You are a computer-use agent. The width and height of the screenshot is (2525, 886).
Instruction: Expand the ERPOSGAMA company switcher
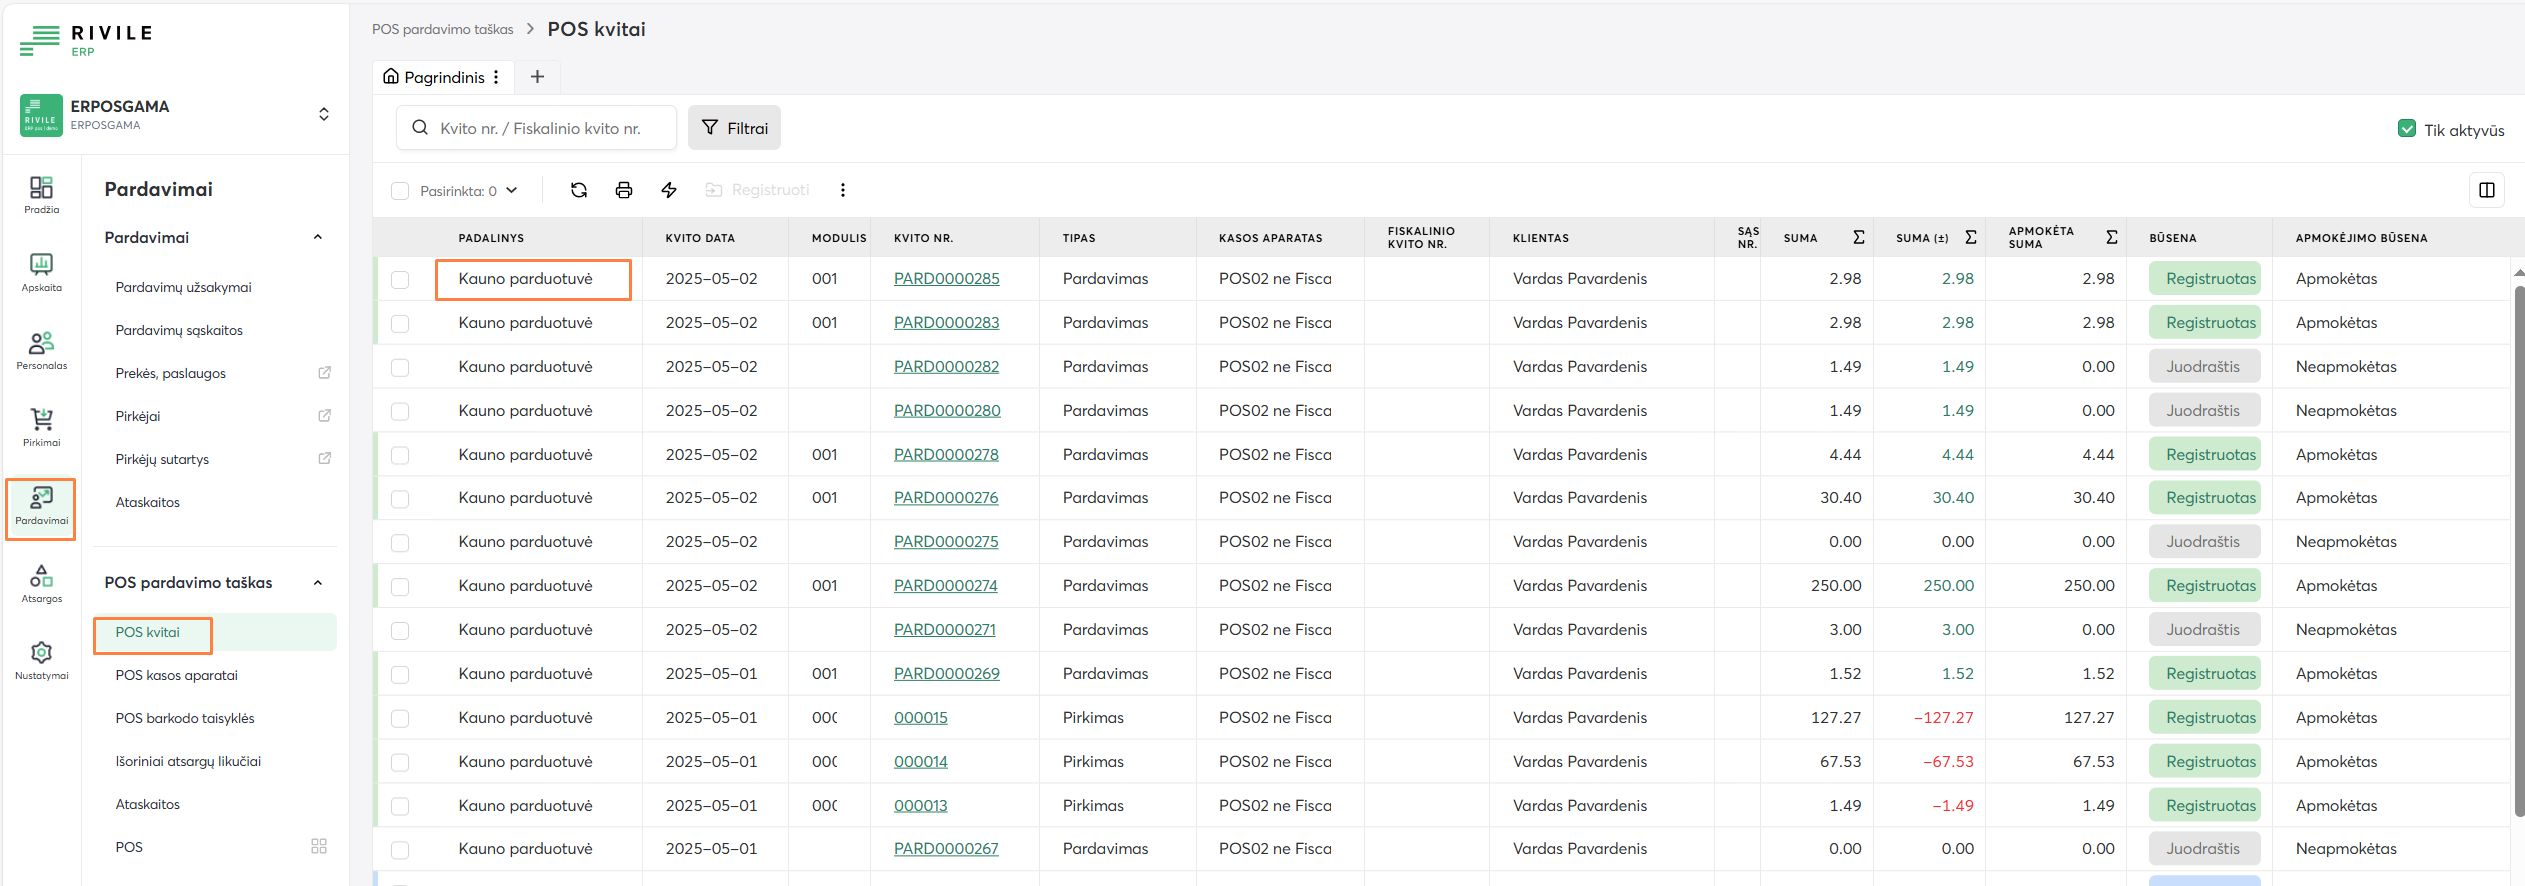[x=324, y=114]
